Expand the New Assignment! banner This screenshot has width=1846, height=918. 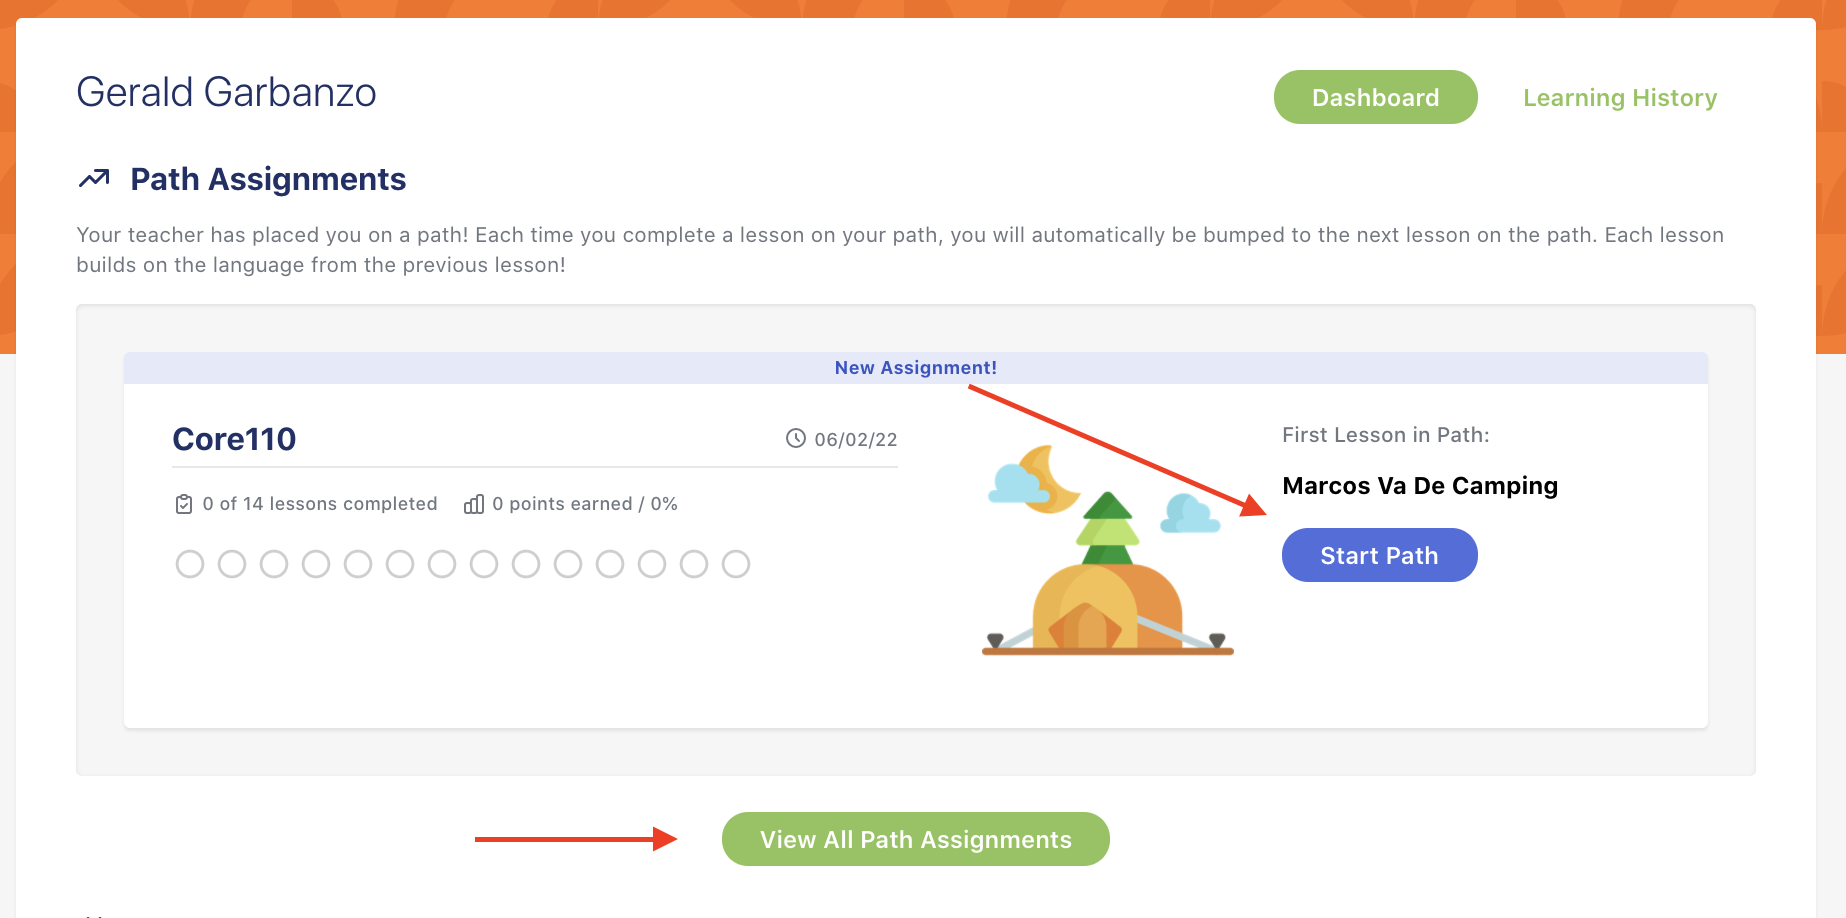(x=915, y=368)
